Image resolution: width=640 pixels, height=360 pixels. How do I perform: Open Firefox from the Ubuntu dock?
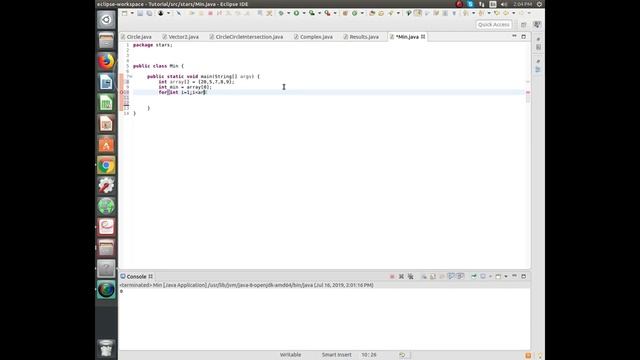[x=106, y=61]
